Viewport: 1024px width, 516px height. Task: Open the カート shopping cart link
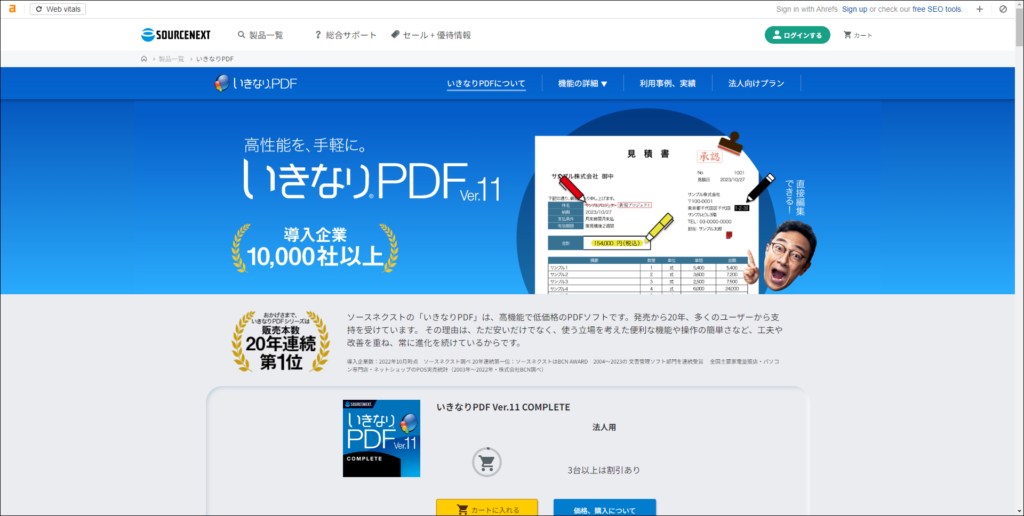[858, 35]
